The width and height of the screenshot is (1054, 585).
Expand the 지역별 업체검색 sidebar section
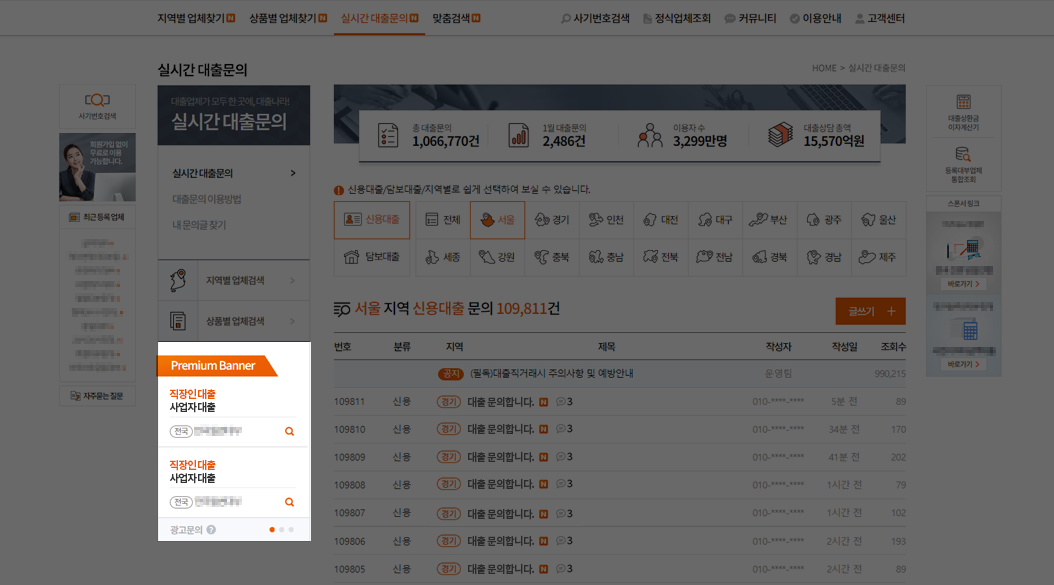234,281
